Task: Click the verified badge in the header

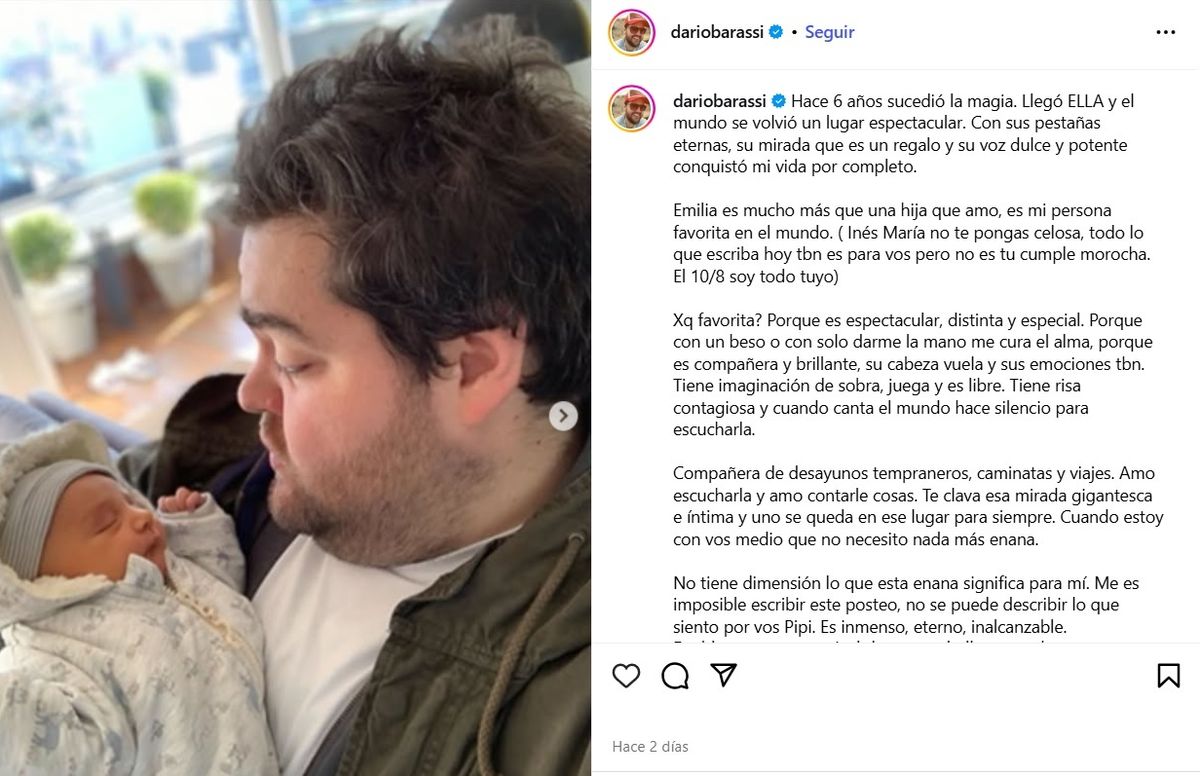Action: (x=775, y=32)
